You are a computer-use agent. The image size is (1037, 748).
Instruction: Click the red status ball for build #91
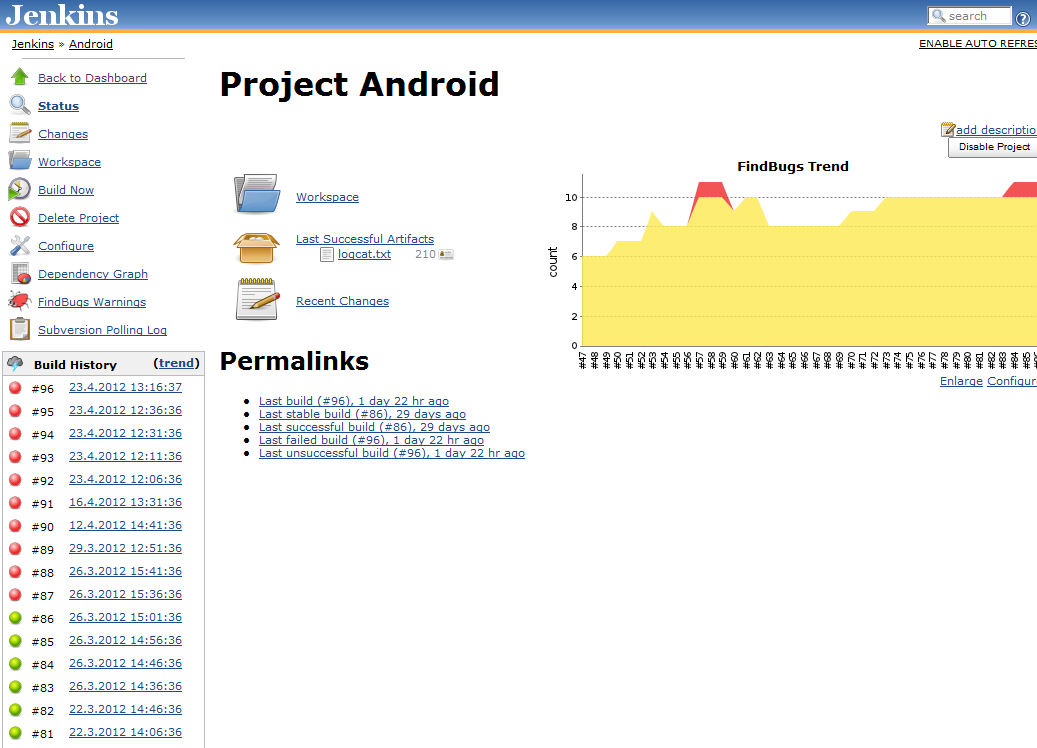pos(15,503)
